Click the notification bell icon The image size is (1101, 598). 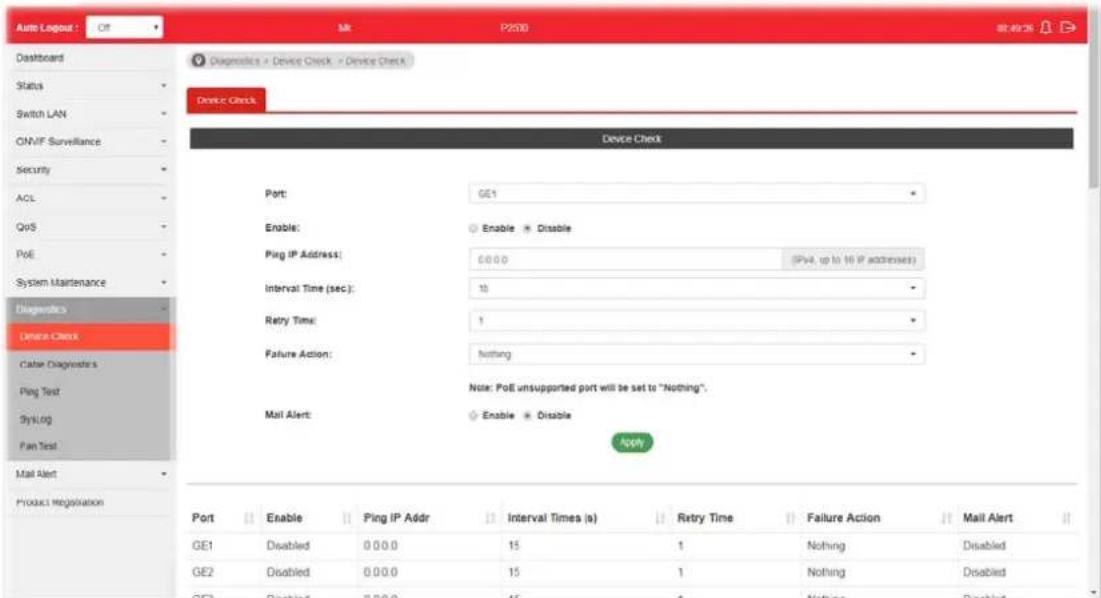[1046, 27]
